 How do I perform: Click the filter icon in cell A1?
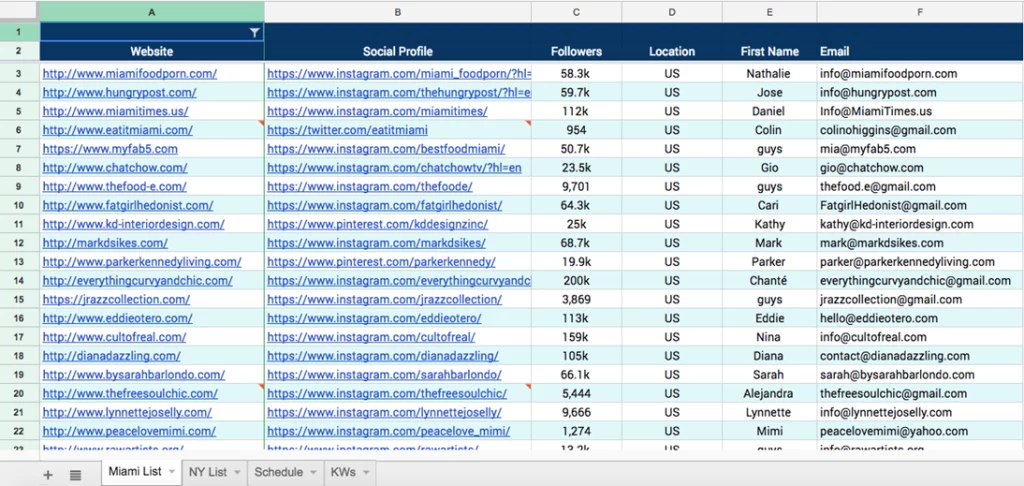(255, 33)
